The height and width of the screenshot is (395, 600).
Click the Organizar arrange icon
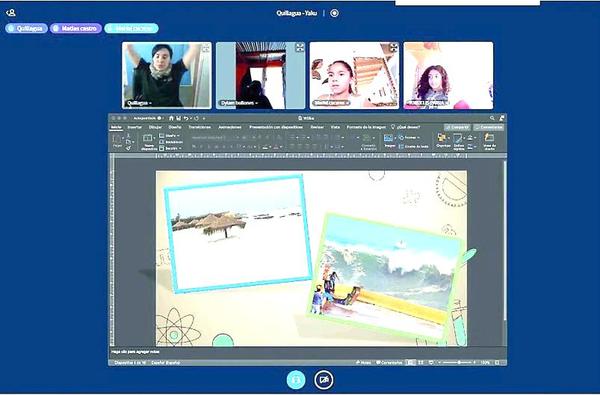click(x=442, y=137)
